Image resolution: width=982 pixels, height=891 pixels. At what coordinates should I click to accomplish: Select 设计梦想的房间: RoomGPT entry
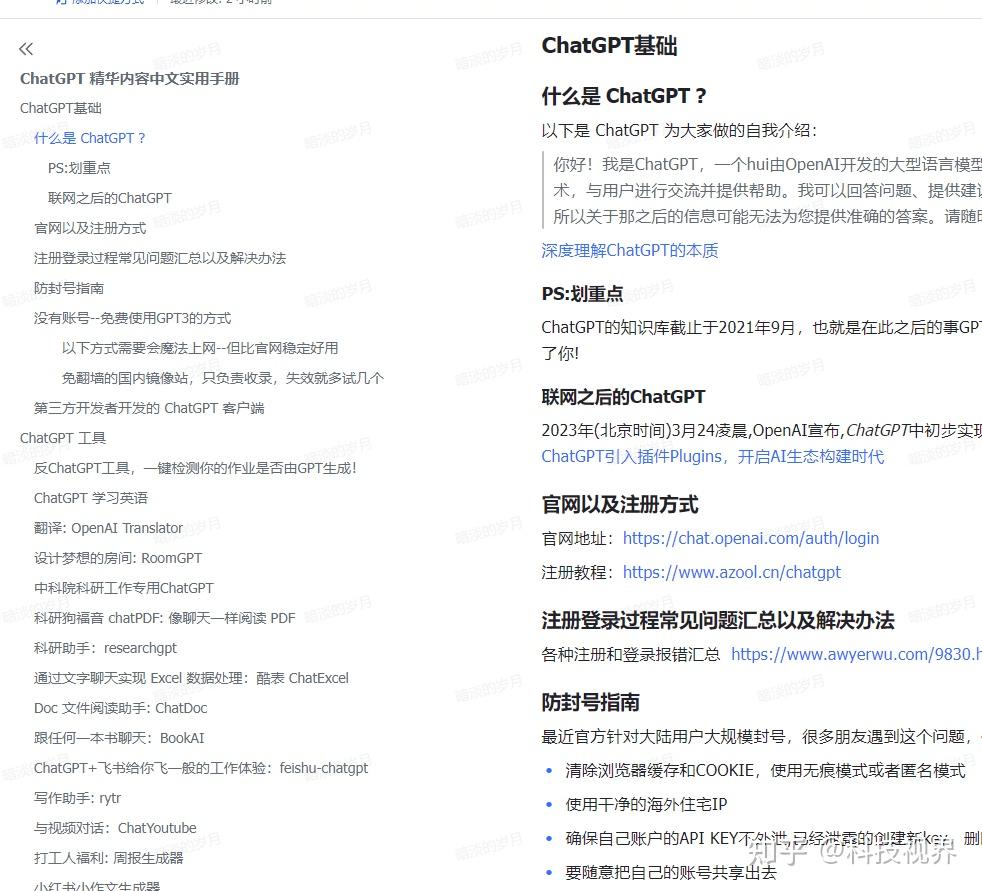click(x=132, y=557)
